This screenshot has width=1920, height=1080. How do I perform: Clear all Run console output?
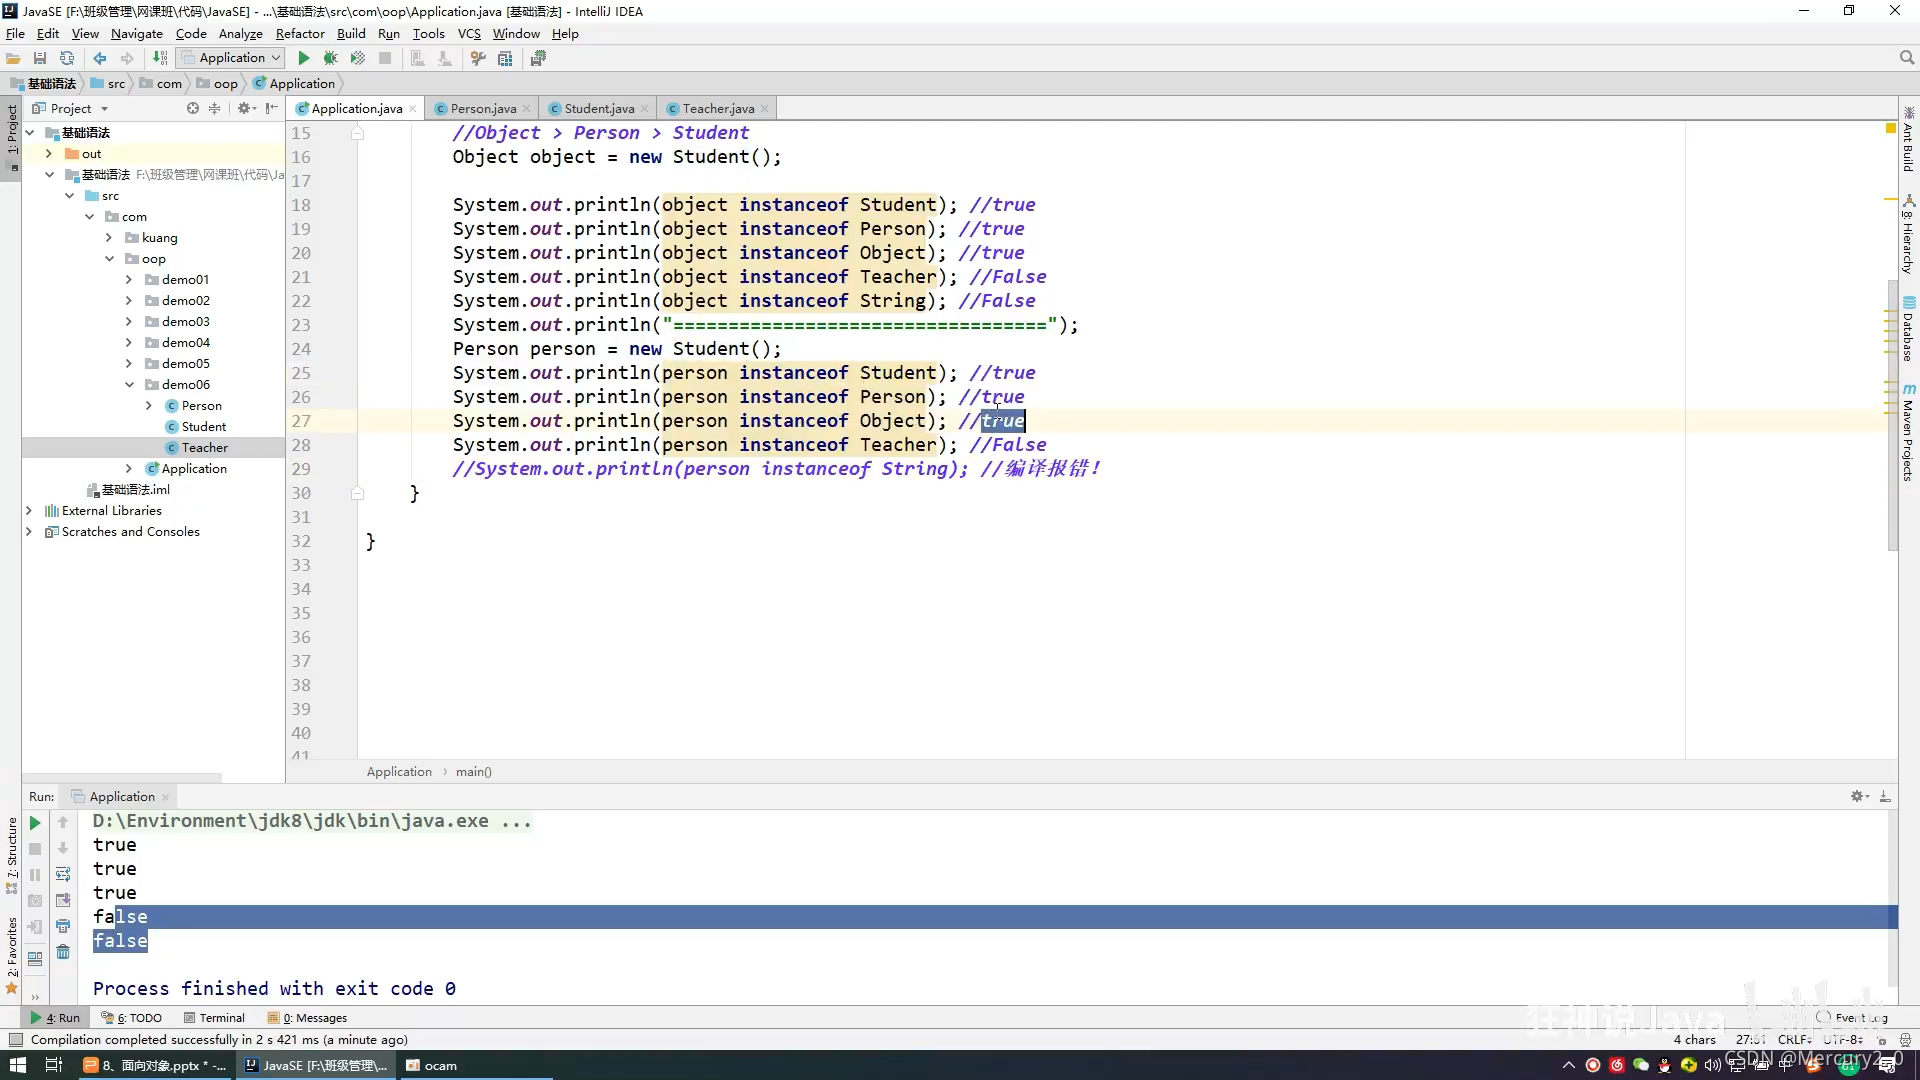tap(63, 952)
